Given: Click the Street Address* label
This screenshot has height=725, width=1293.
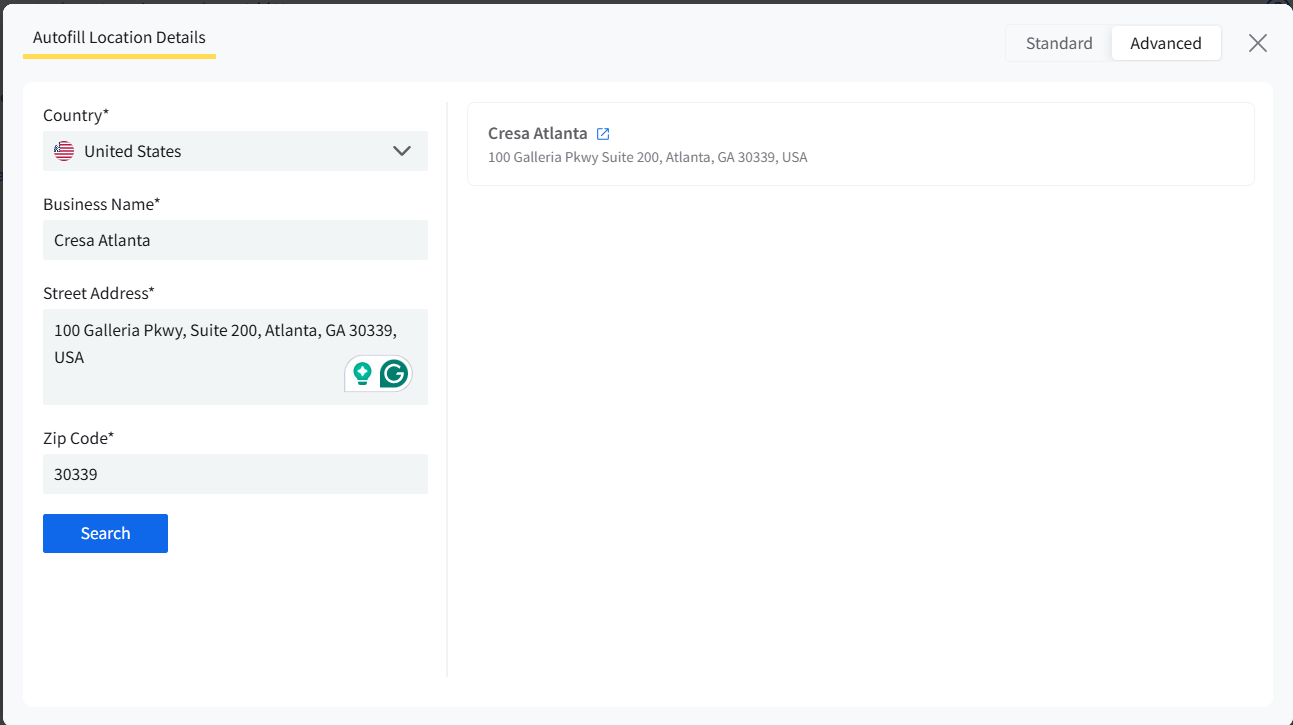Looking at the screenshot, I should (x=99, y=293).
